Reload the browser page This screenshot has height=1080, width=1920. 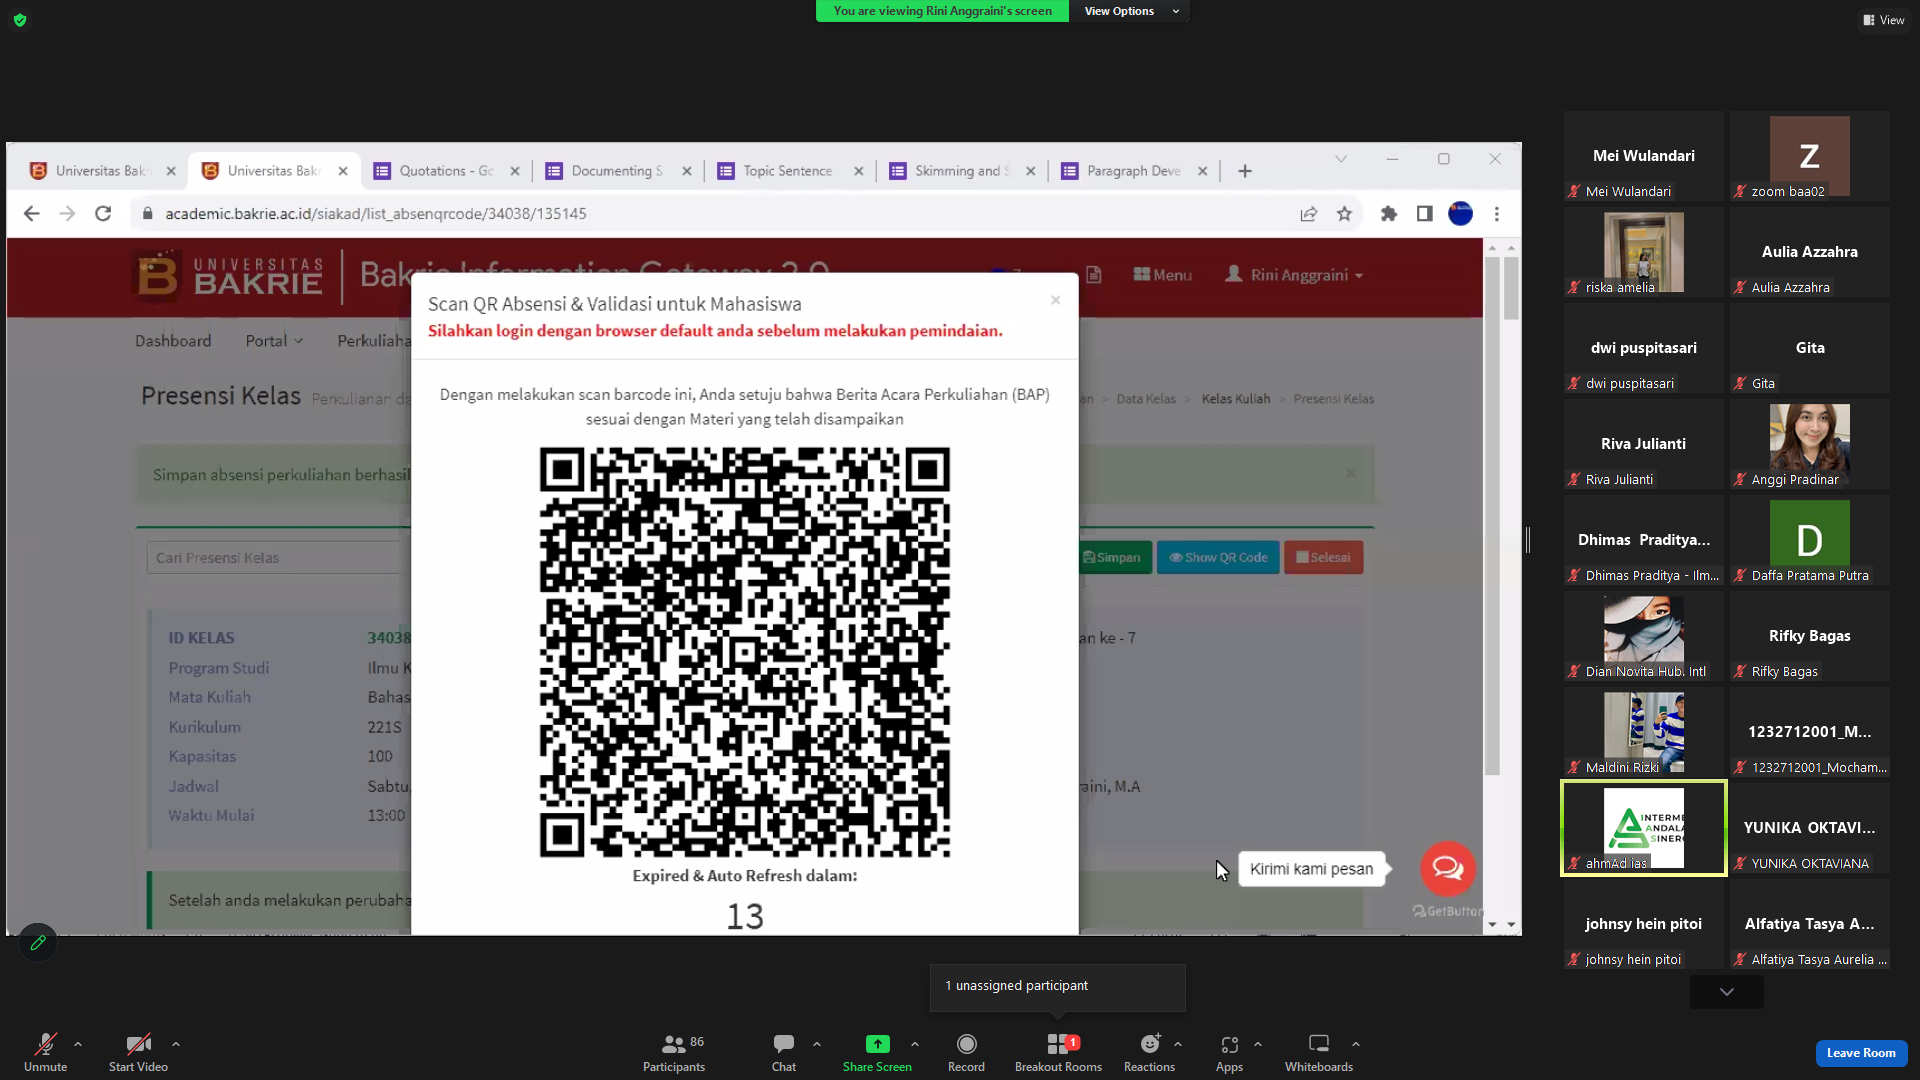tap(103, 214)
